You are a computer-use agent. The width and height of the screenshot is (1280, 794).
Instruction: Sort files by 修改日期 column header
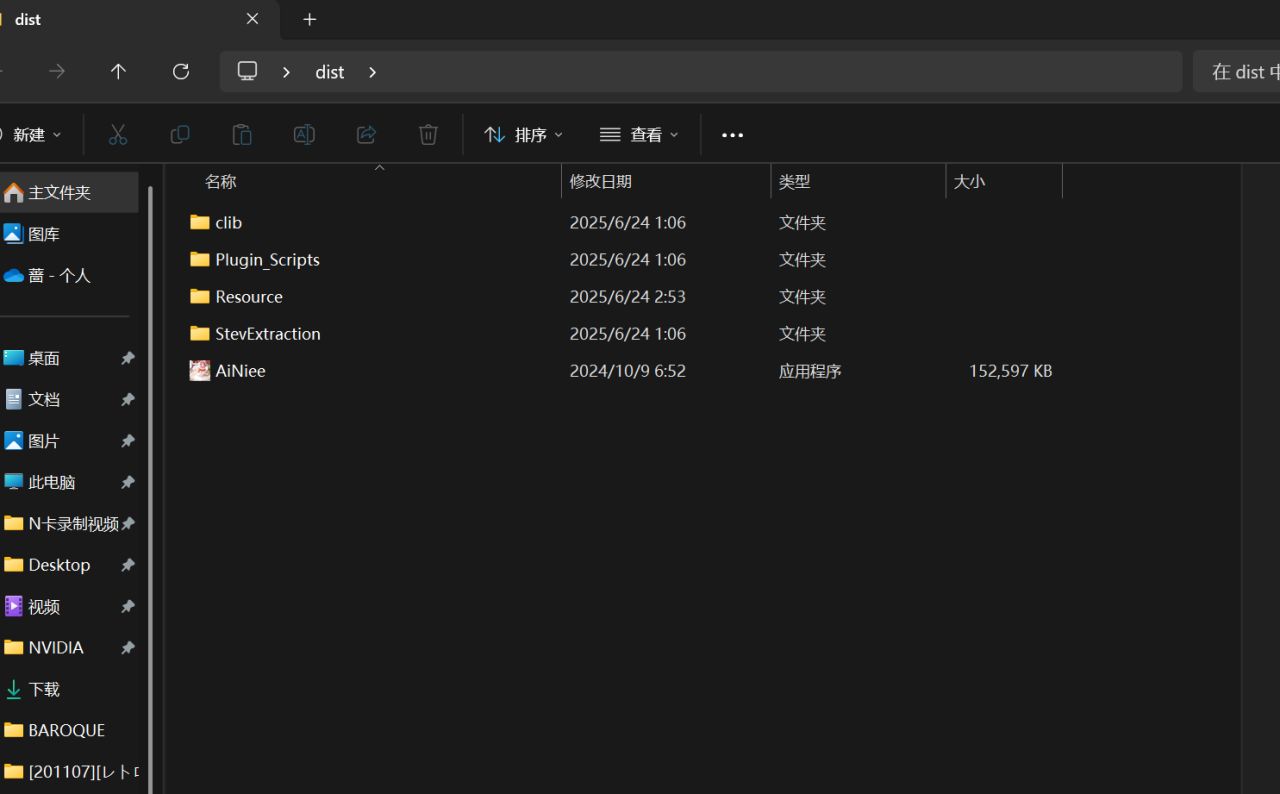pos(600,181)
